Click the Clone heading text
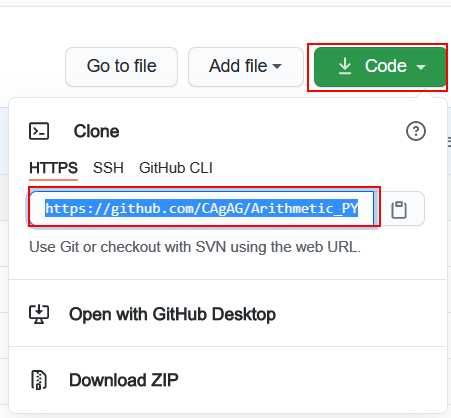 96,131
